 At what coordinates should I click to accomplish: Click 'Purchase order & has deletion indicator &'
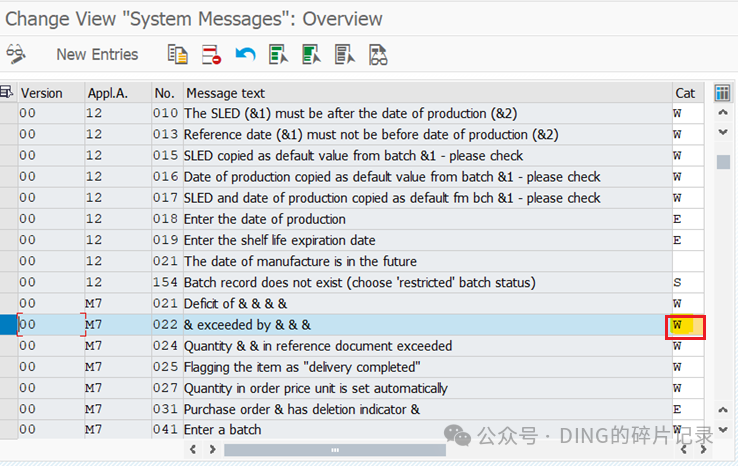click(x=302, y=410)
